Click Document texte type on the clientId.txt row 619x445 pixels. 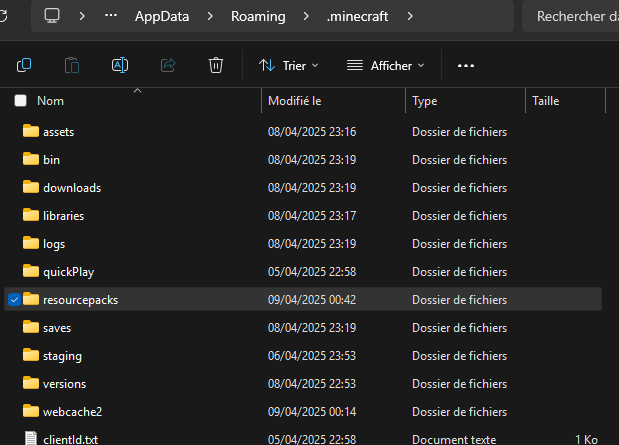(x=454, y=439)
